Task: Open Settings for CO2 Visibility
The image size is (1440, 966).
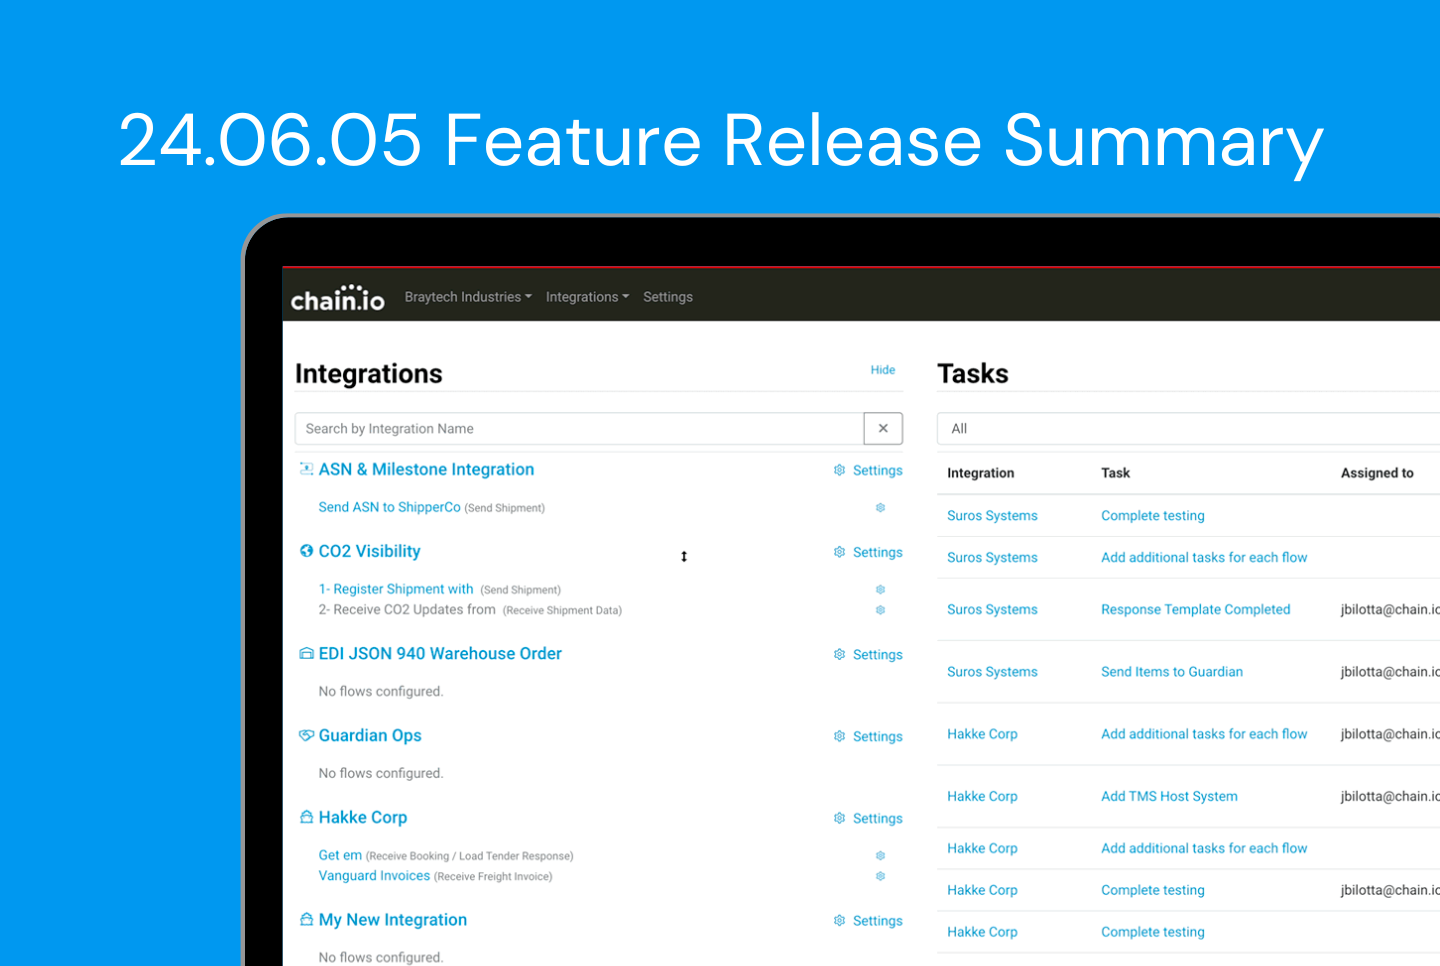Action: [877, 553]
